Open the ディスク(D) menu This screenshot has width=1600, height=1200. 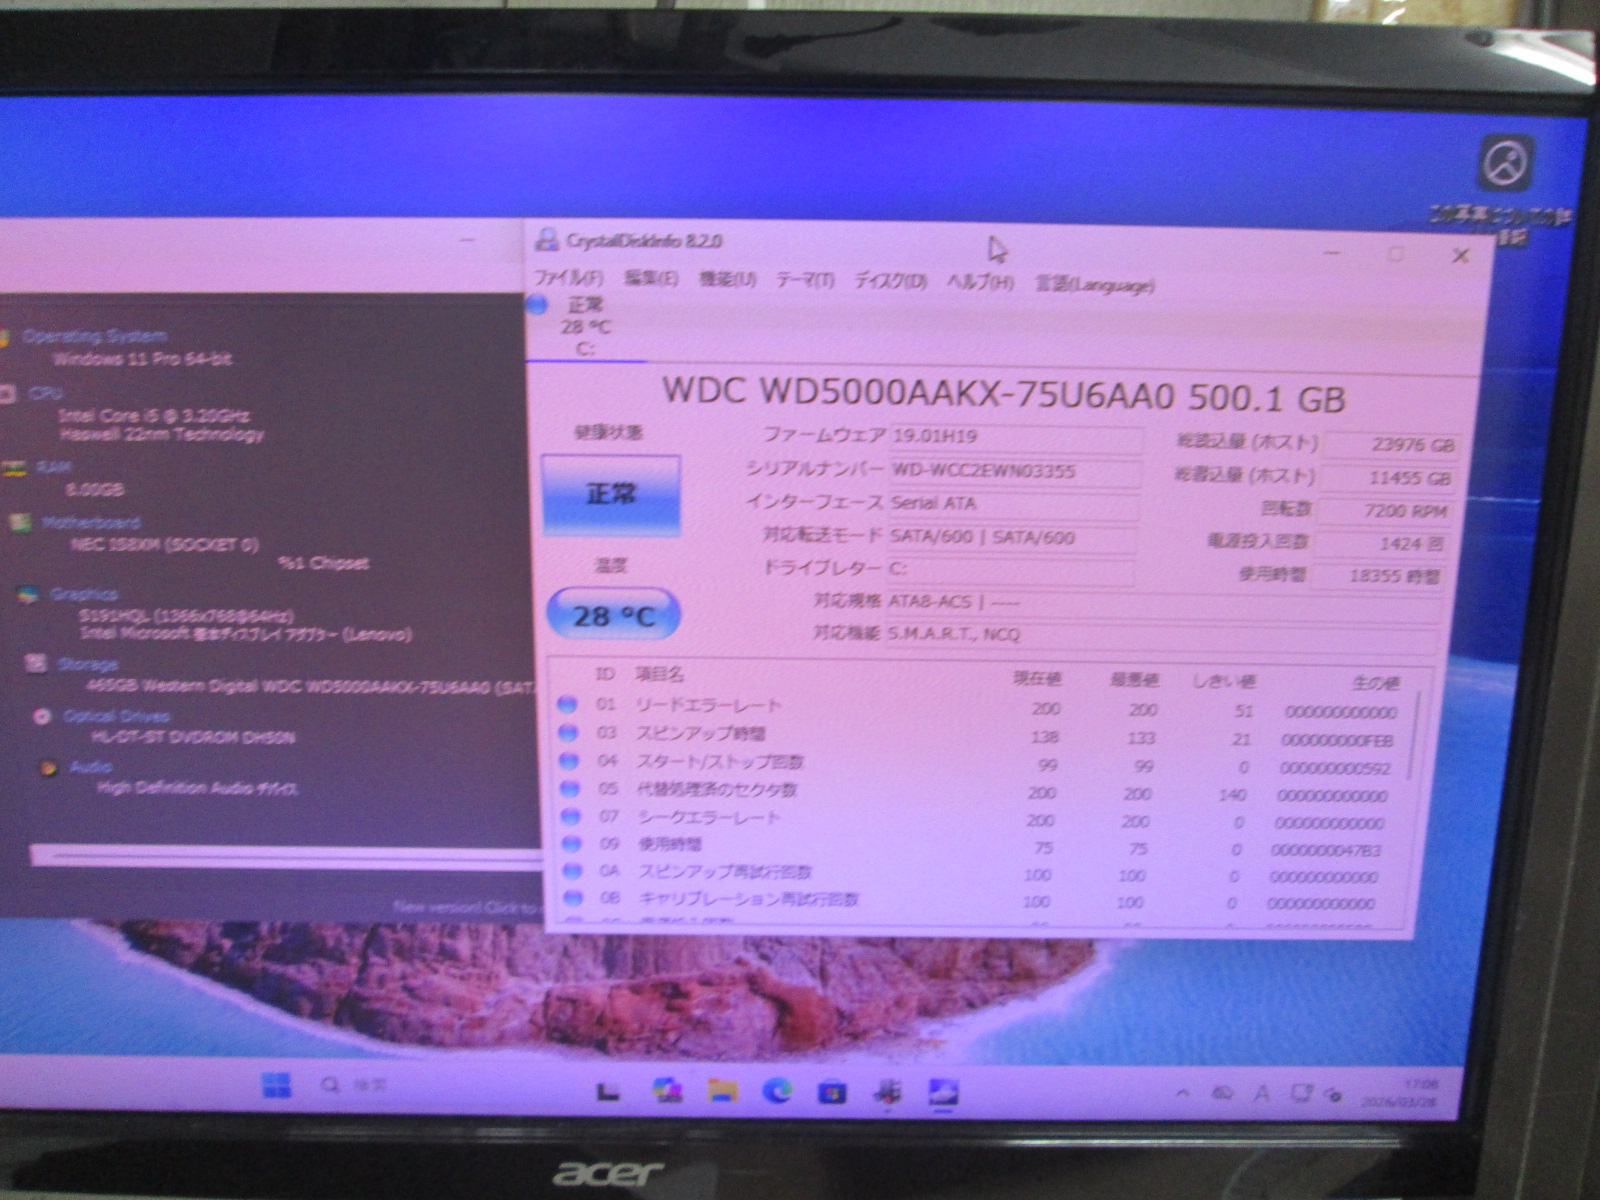pyautogui.click(x=890, y=281)
